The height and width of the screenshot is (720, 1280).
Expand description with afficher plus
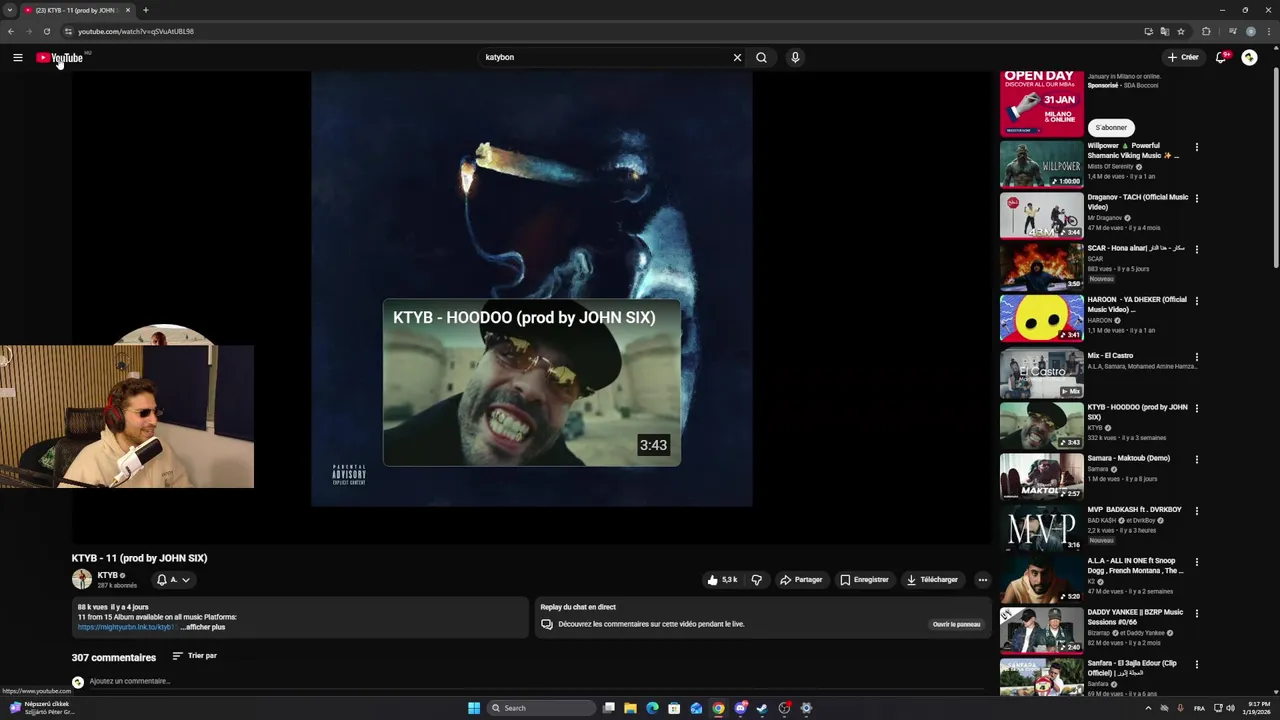tap(203, 627)
